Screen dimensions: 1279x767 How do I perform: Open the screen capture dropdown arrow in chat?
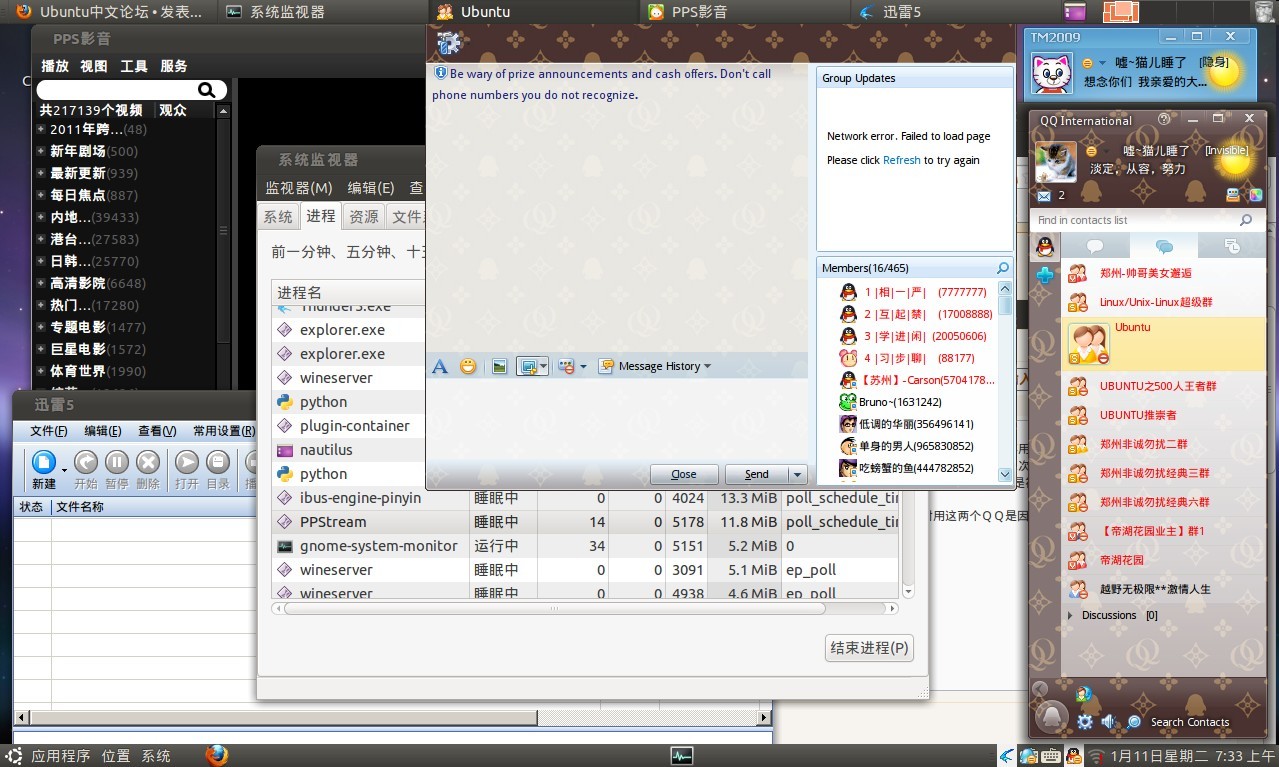tap(543, 367)
